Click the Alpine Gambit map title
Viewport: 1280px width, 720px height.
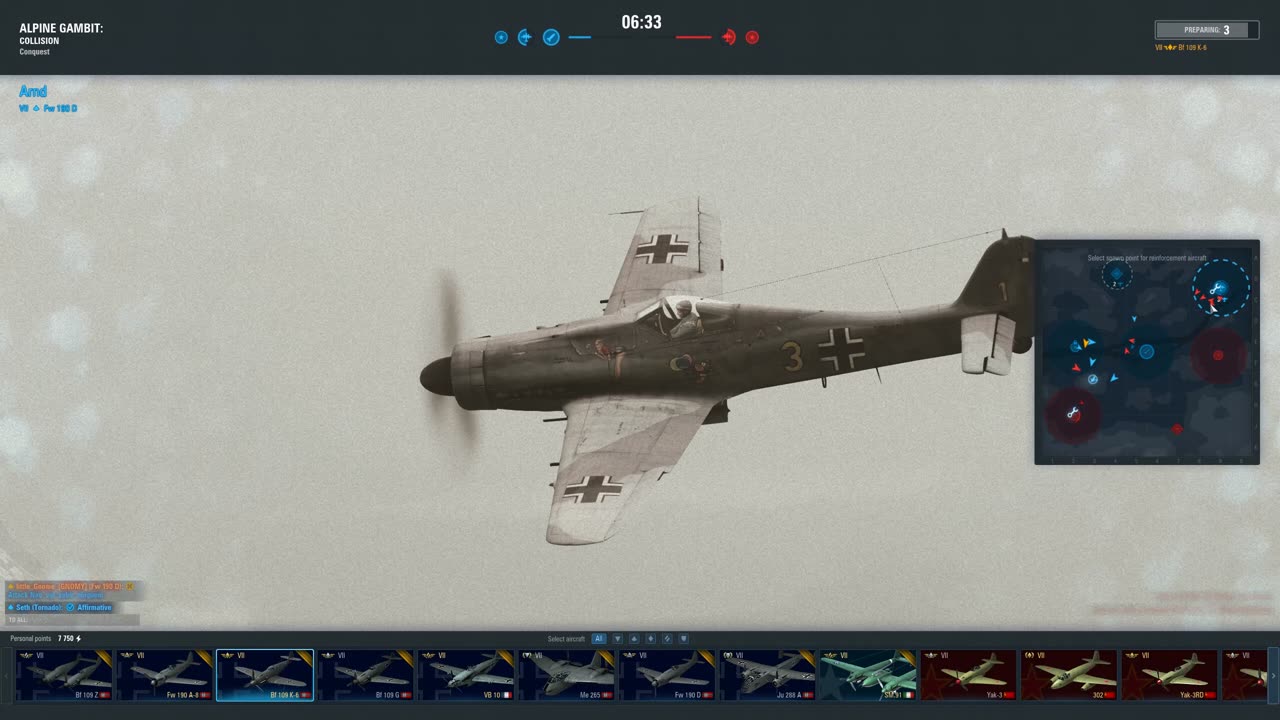[61, 28]
